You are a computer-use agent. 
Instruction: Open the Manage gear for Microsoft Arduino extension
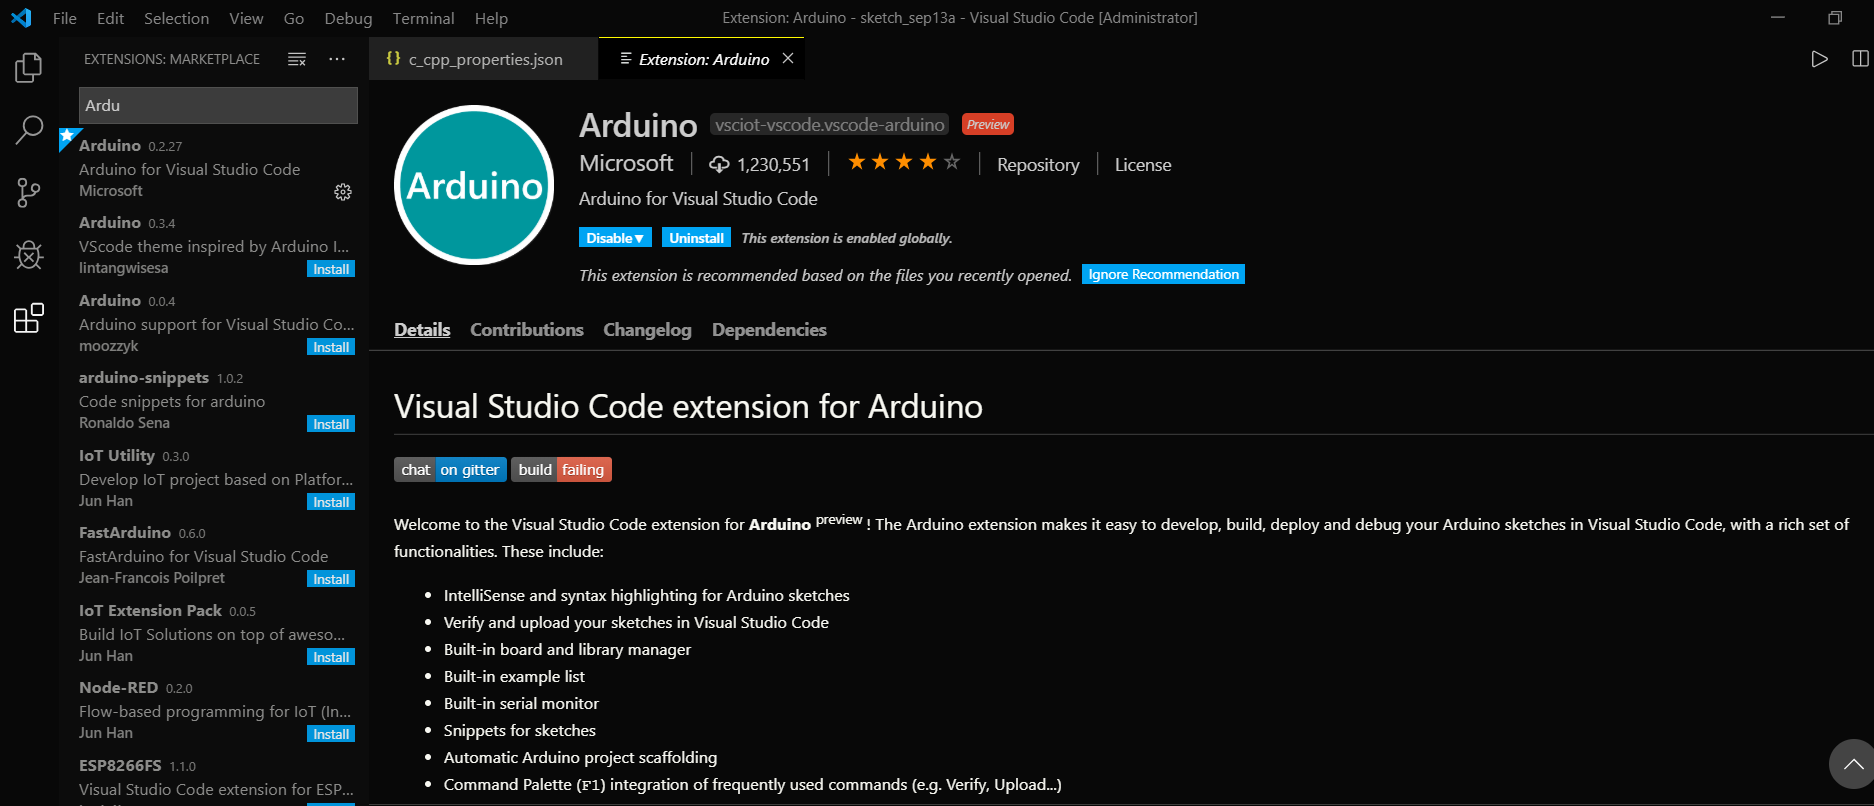[343, 192]
